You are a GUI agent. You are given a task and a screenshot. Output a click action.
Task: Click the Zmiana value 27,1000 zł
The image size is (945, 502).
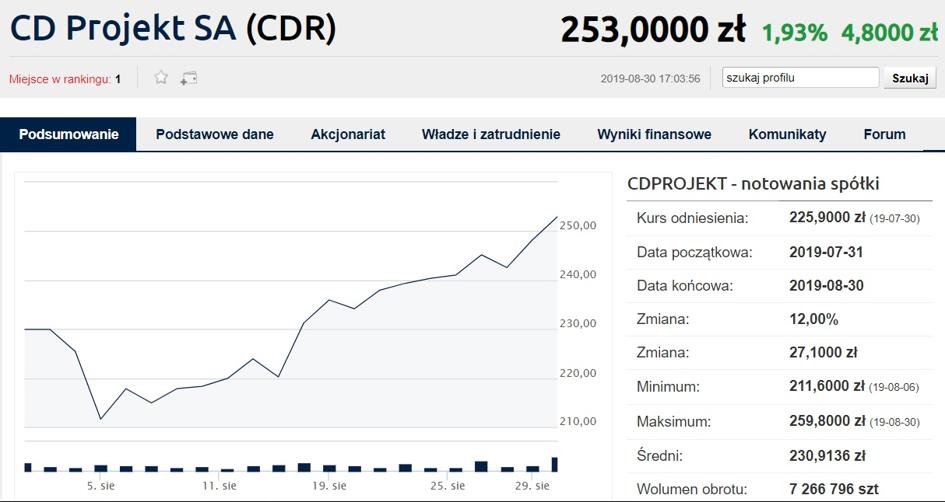pyautogui.click(x=823, y=353)
